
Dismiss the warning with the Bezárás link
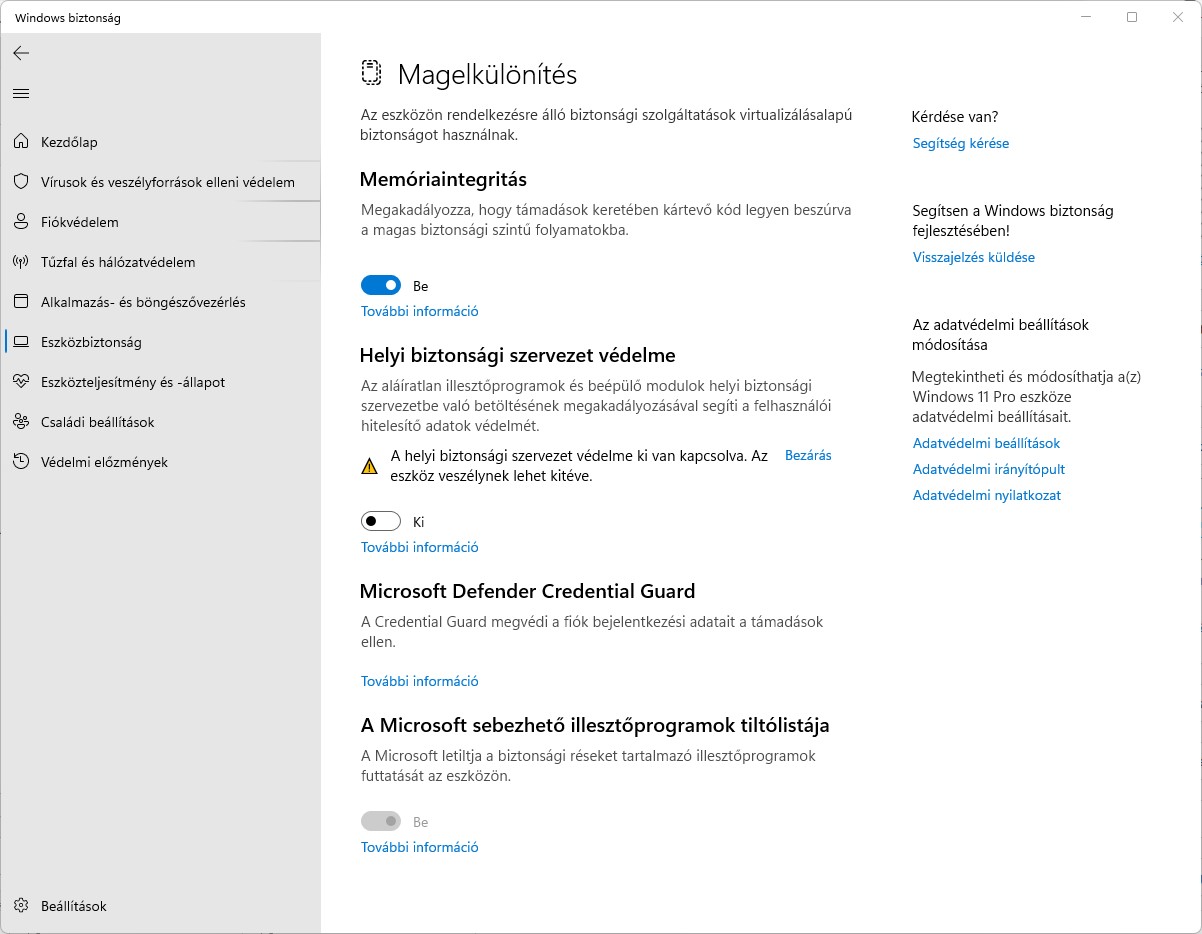[808, 455]
